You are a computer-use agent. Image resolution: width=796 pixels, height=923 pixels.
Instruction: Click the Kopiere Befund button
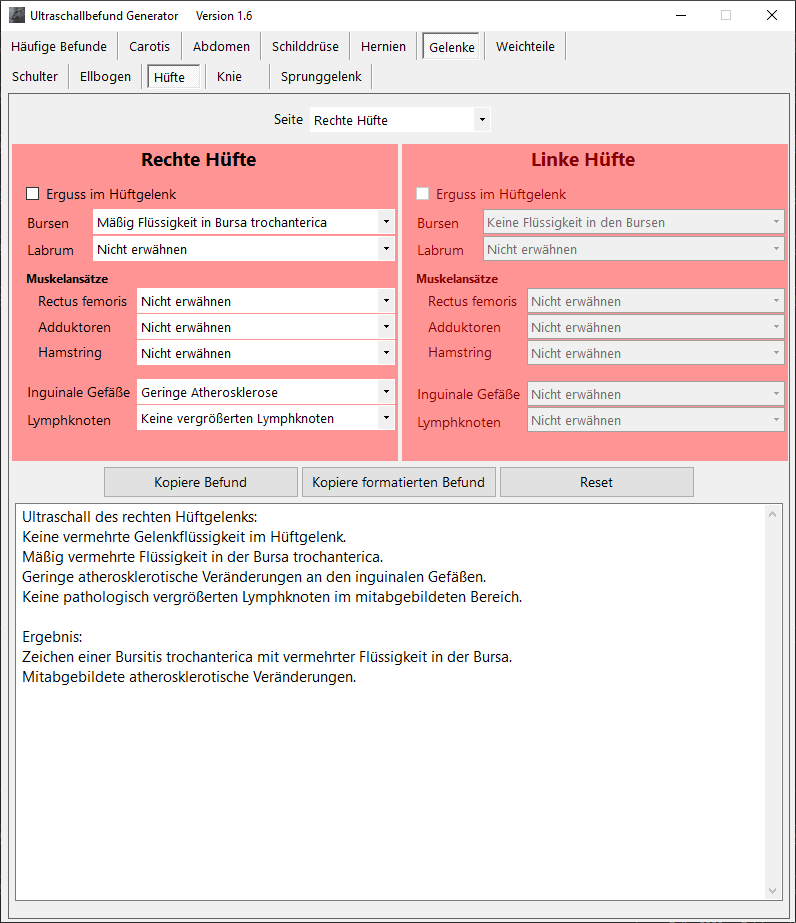tap(200, 482)
